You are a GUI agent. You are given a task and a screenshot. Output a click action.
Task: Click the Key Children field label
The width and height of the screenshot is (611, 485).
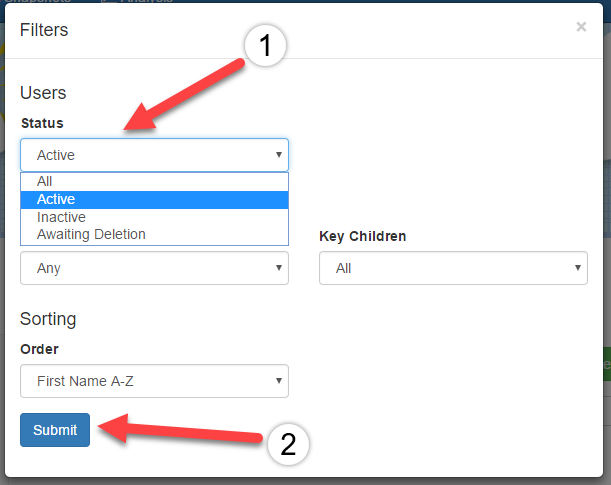pyautogui.click(x=363, y=236)
